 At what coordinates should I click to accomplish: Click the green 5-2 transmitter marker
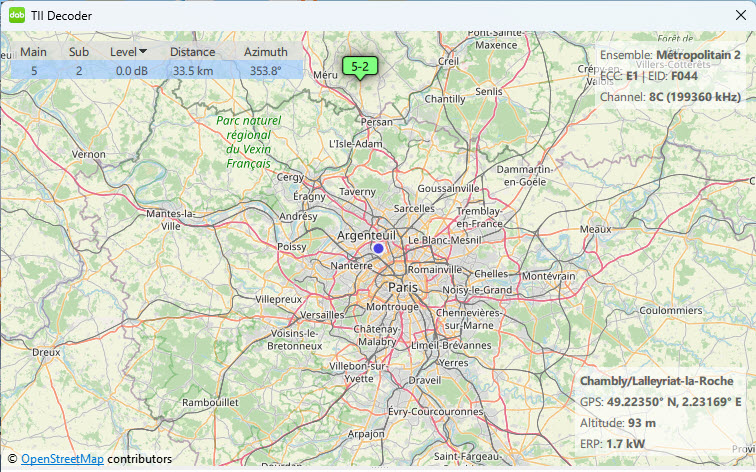(360, 67)
